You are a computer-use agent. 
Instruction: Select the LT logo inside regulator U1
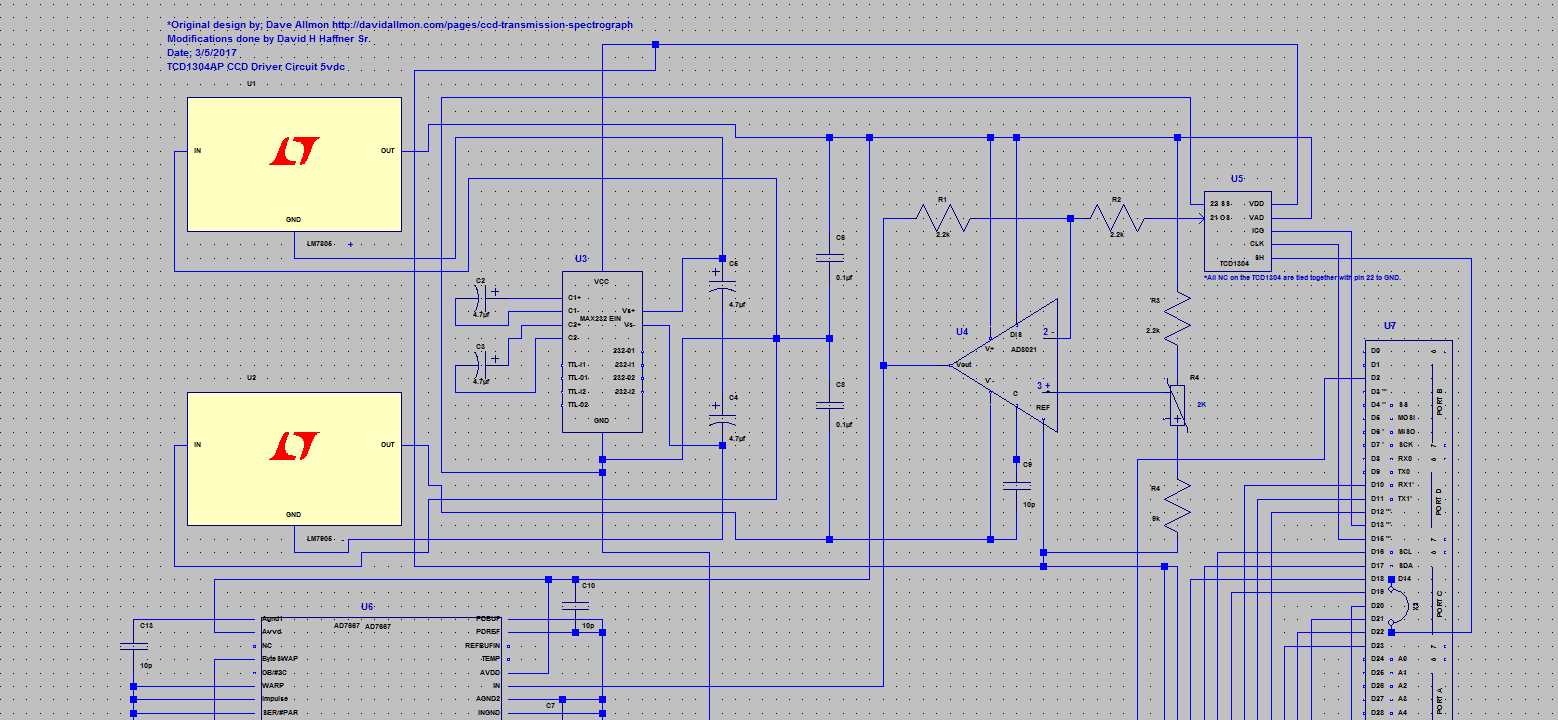coord(295,152)
